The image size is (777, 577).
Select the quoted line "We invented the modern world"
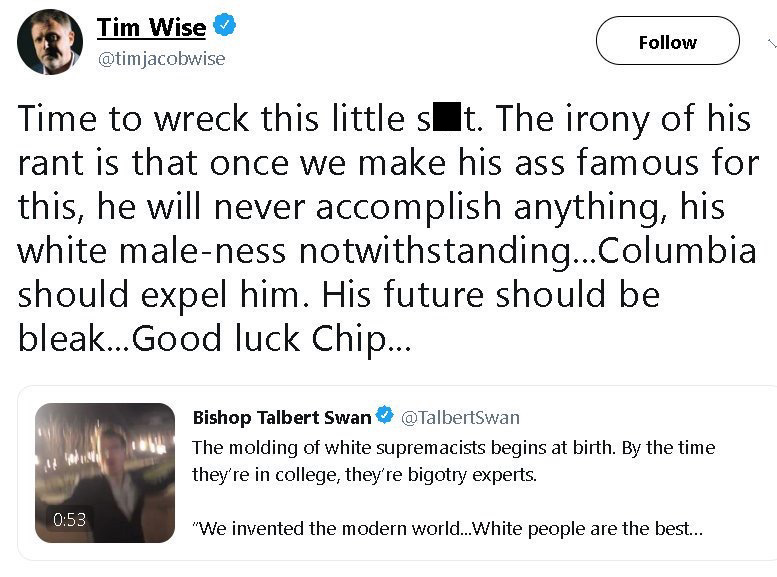[330, 528]
